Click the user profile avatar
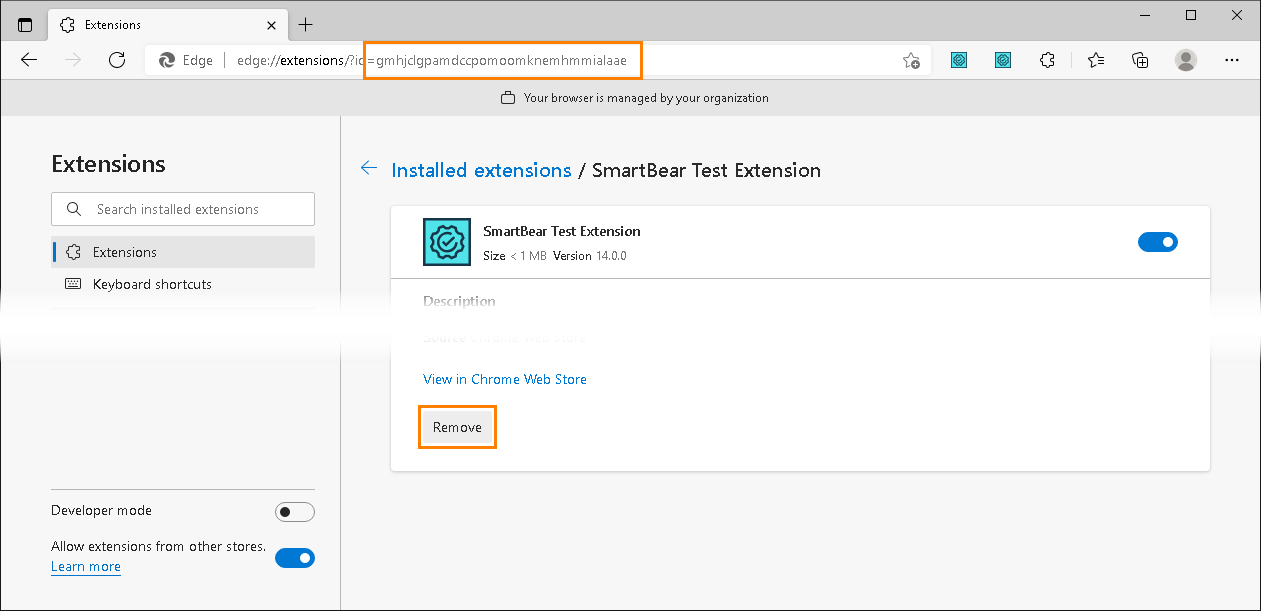This screenshot has height=611, width=1261. [1186, 60]
